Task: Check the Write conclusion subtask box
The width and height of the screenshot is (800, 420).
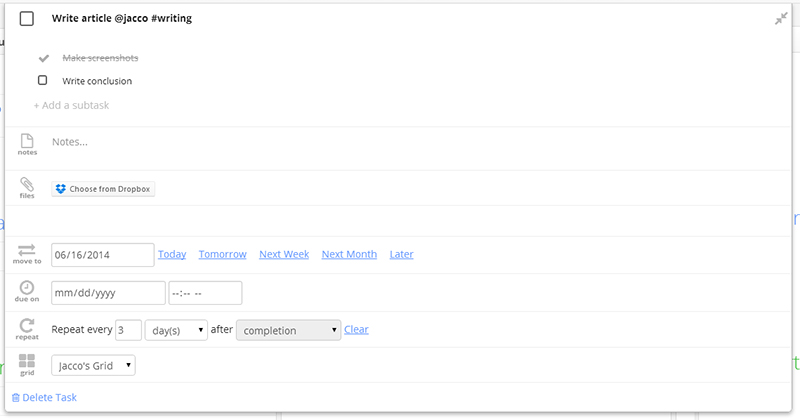Action: click(x=42, y=80)
